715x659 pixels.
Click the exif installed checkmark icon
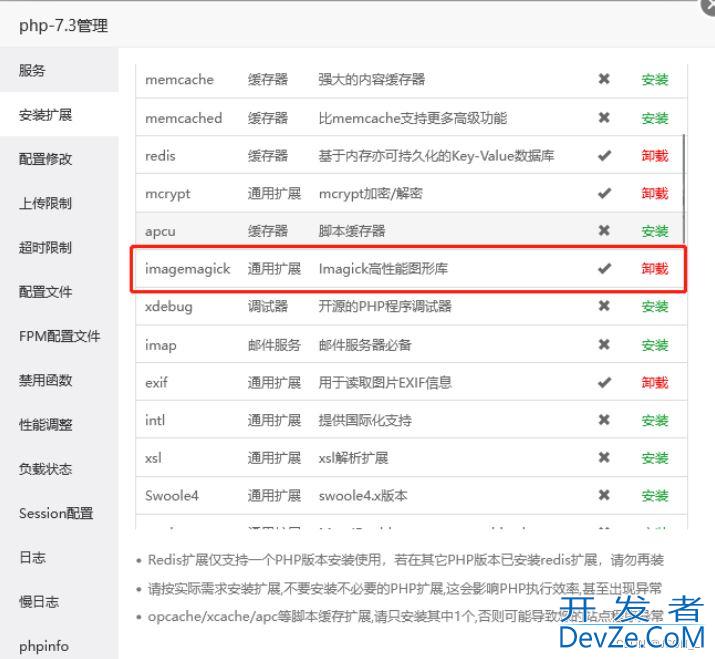point(604,383)
